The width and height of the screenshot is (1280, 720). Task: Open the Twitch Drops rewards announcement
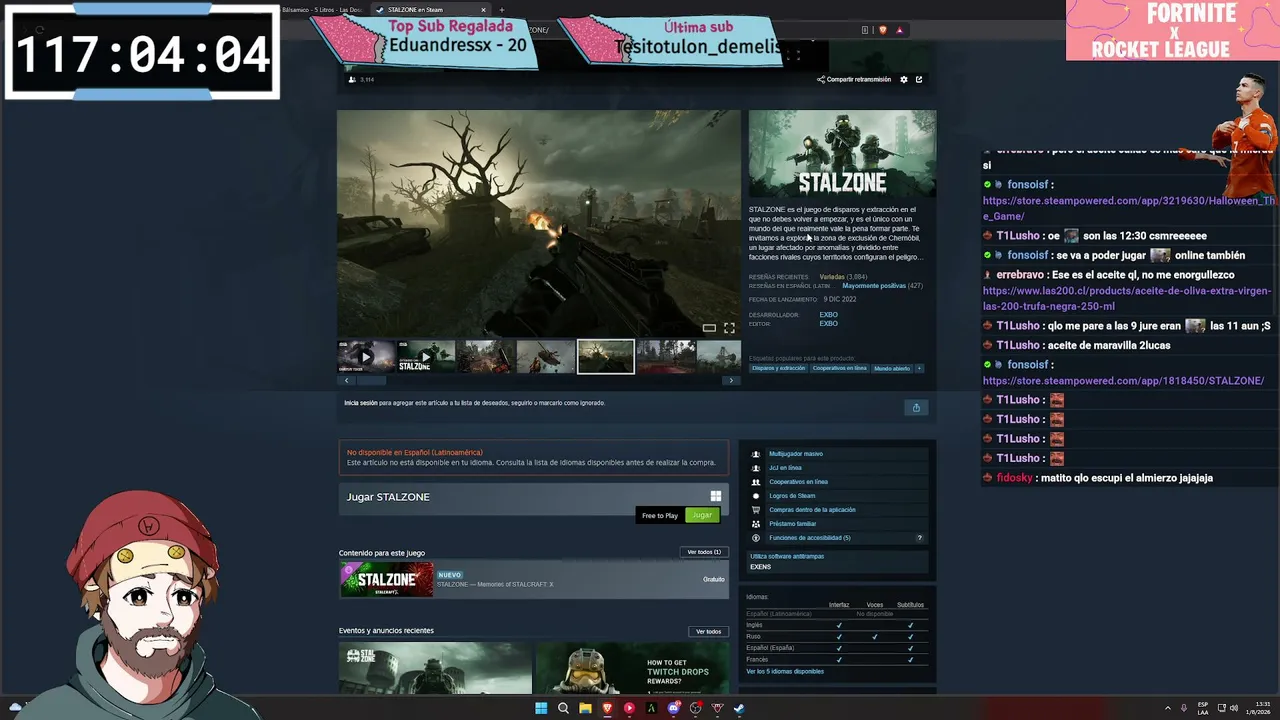tap(632, 668)
